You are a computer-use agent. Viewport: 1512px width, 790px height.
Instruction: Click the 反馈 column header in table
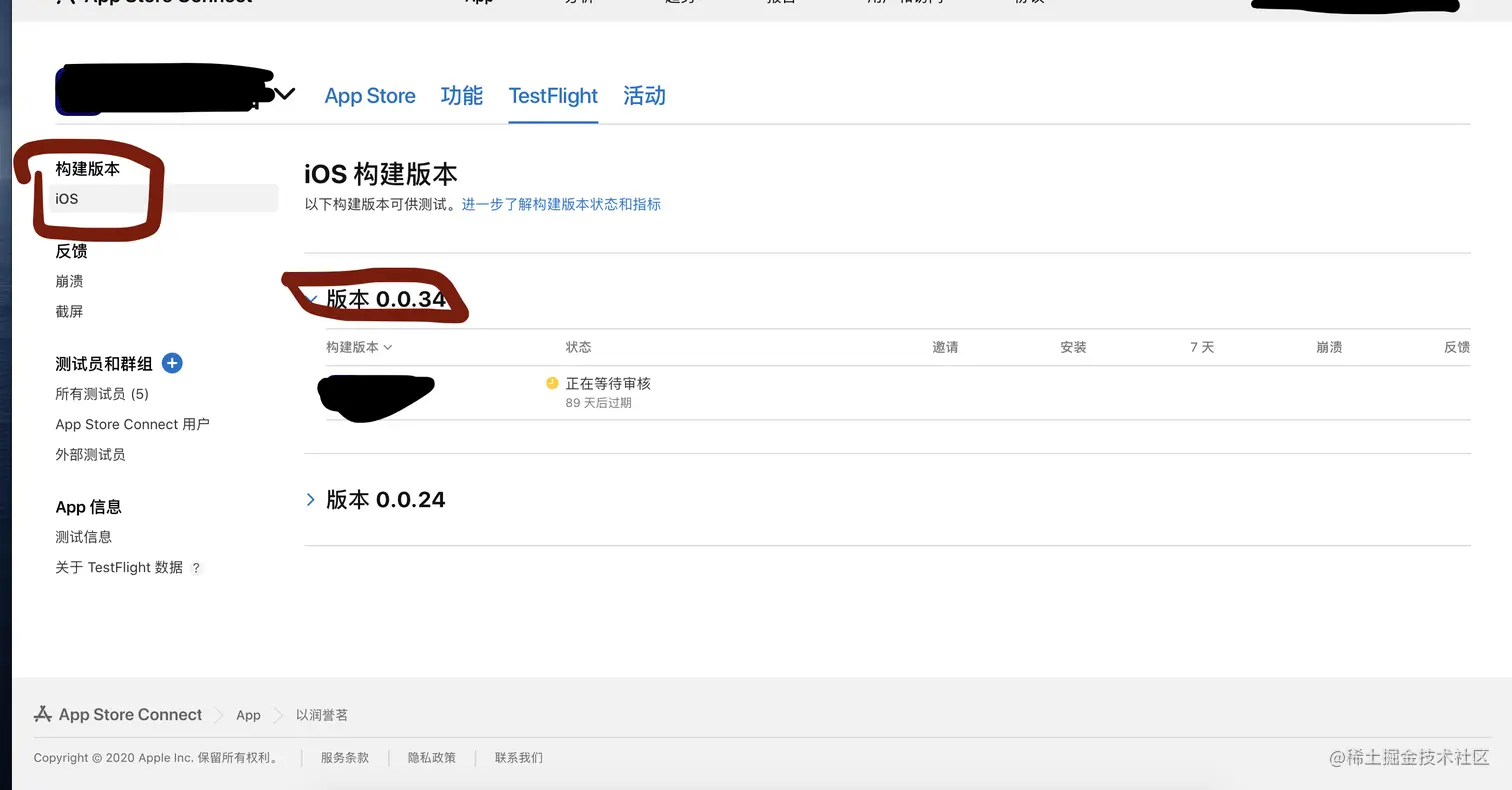1457,347
